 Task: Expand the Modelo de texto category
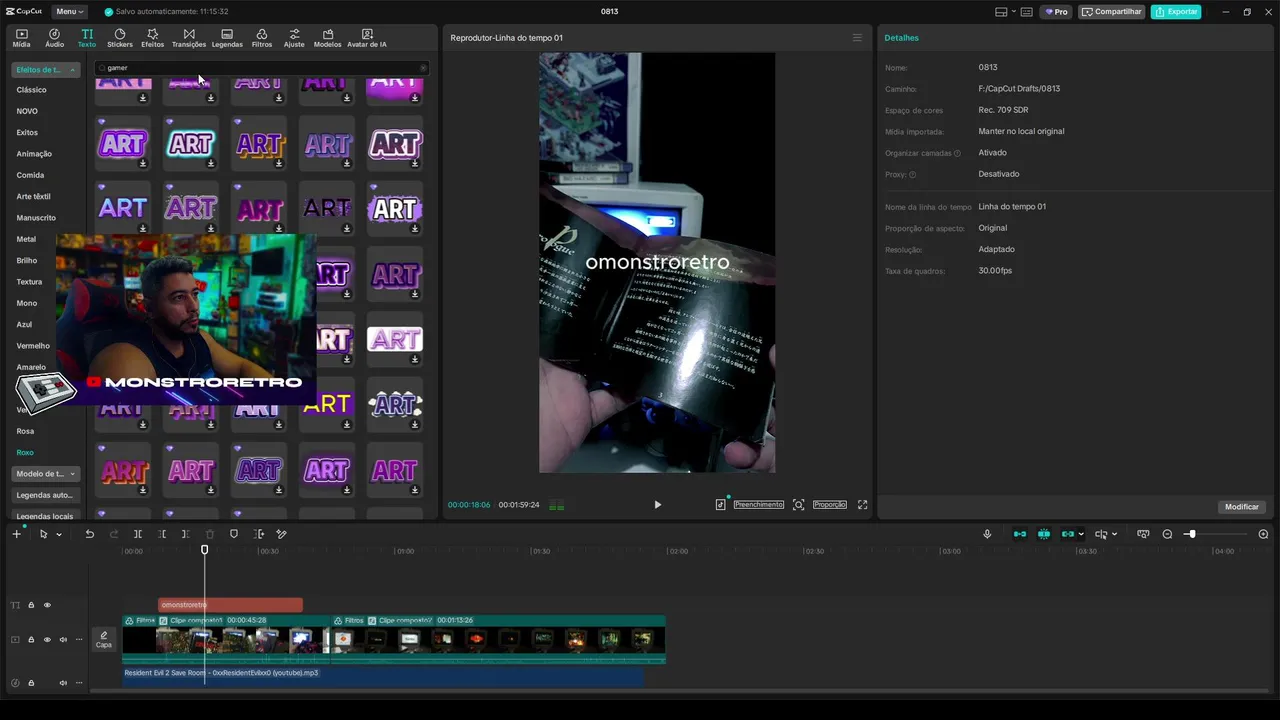pos(45,474)
